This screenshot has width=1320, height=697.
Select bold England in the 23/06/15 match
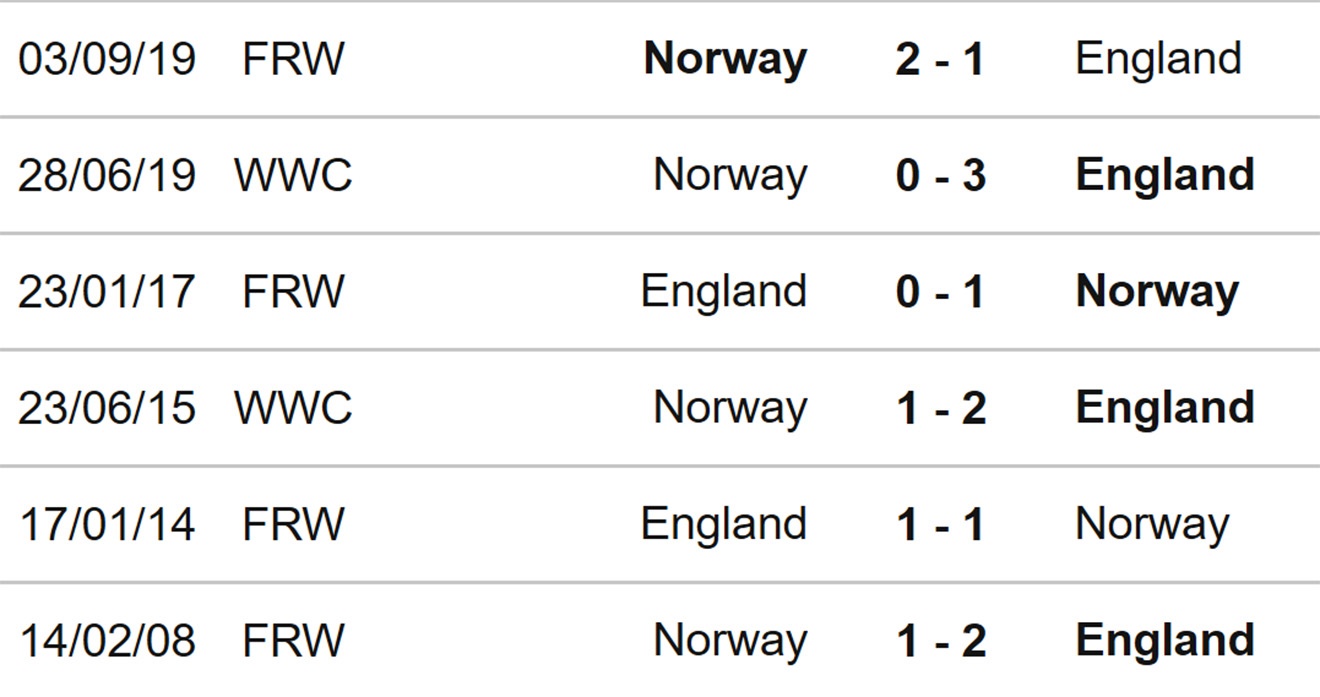pyautogui.click(x=1165, y=407)
